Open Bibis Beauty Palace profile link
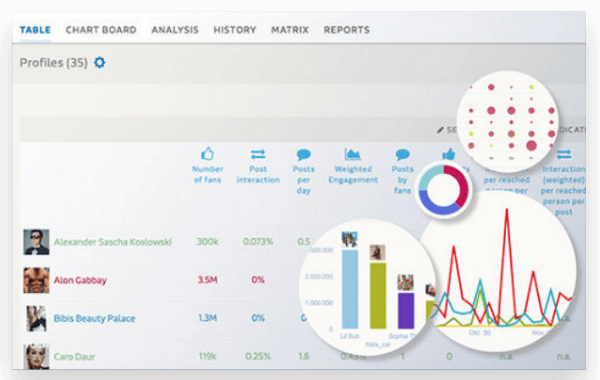The width and height of the screenshot is (600, 380). [x=95, y=318]
